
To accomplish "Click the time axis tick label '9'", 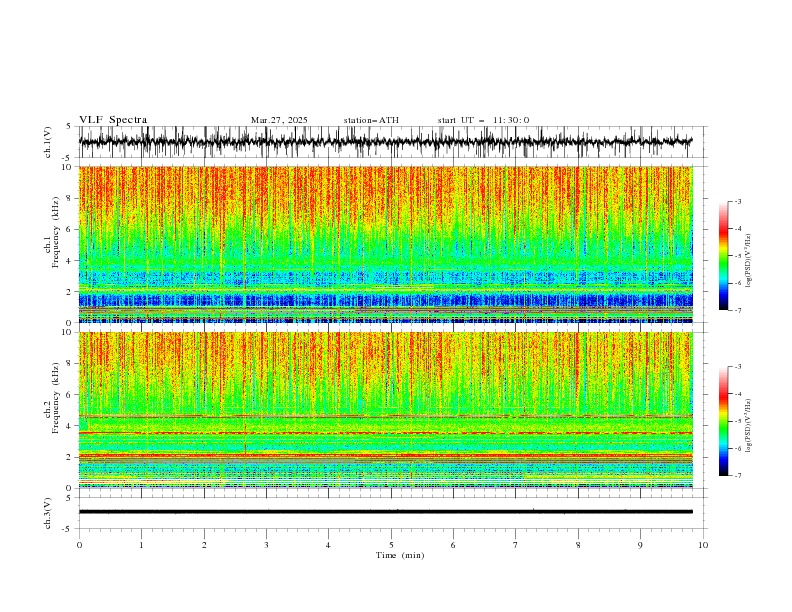I will pos(640,545).
